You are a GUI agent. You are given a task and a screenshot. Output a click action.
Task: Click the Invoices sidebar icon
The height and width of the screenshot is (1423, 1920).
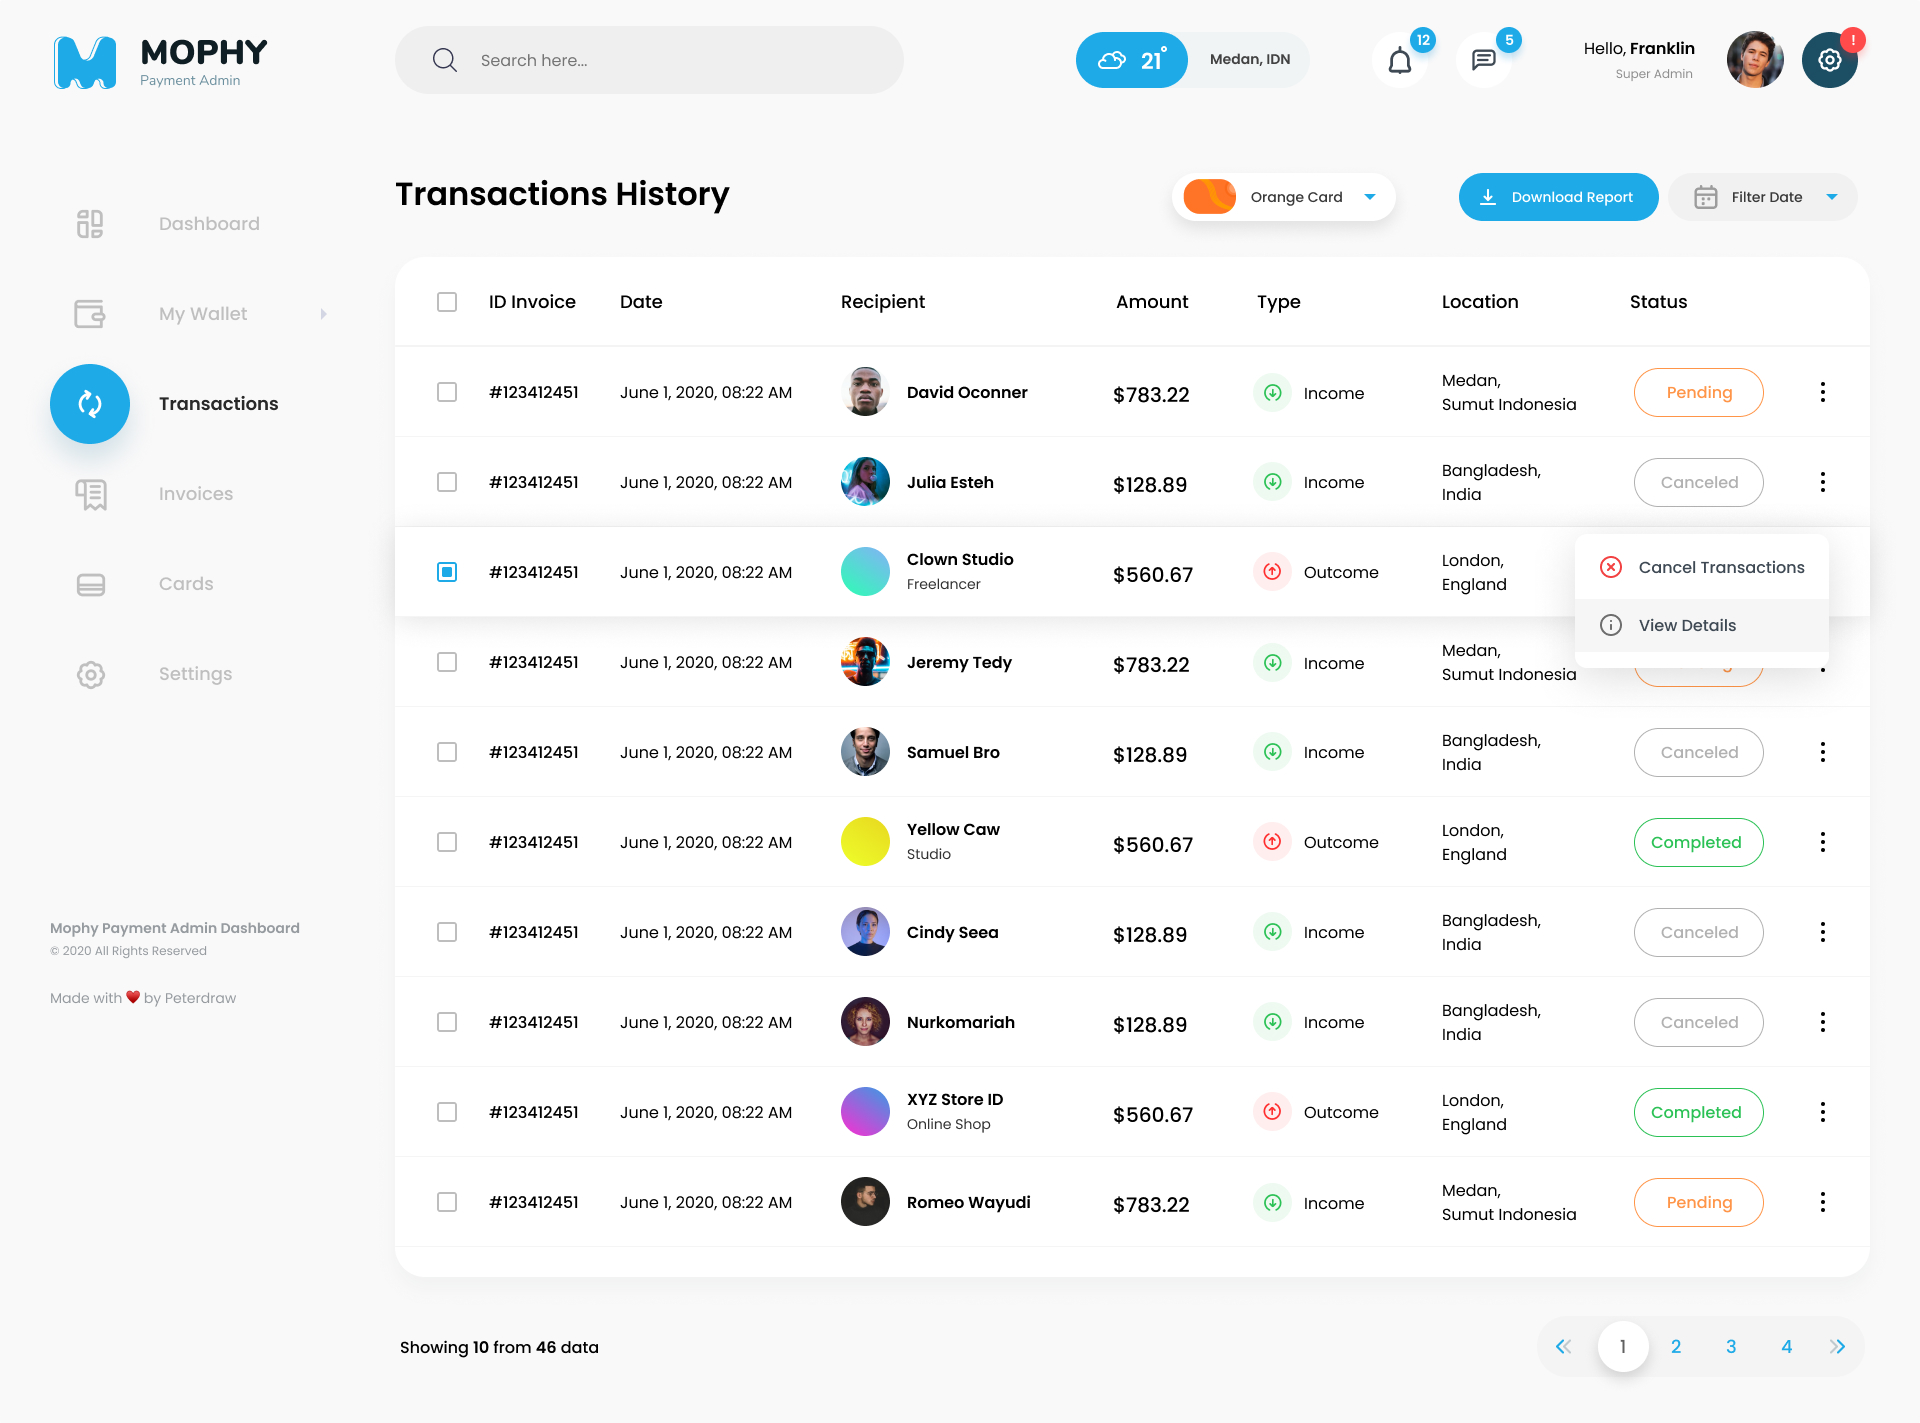(x=91, y=494)
